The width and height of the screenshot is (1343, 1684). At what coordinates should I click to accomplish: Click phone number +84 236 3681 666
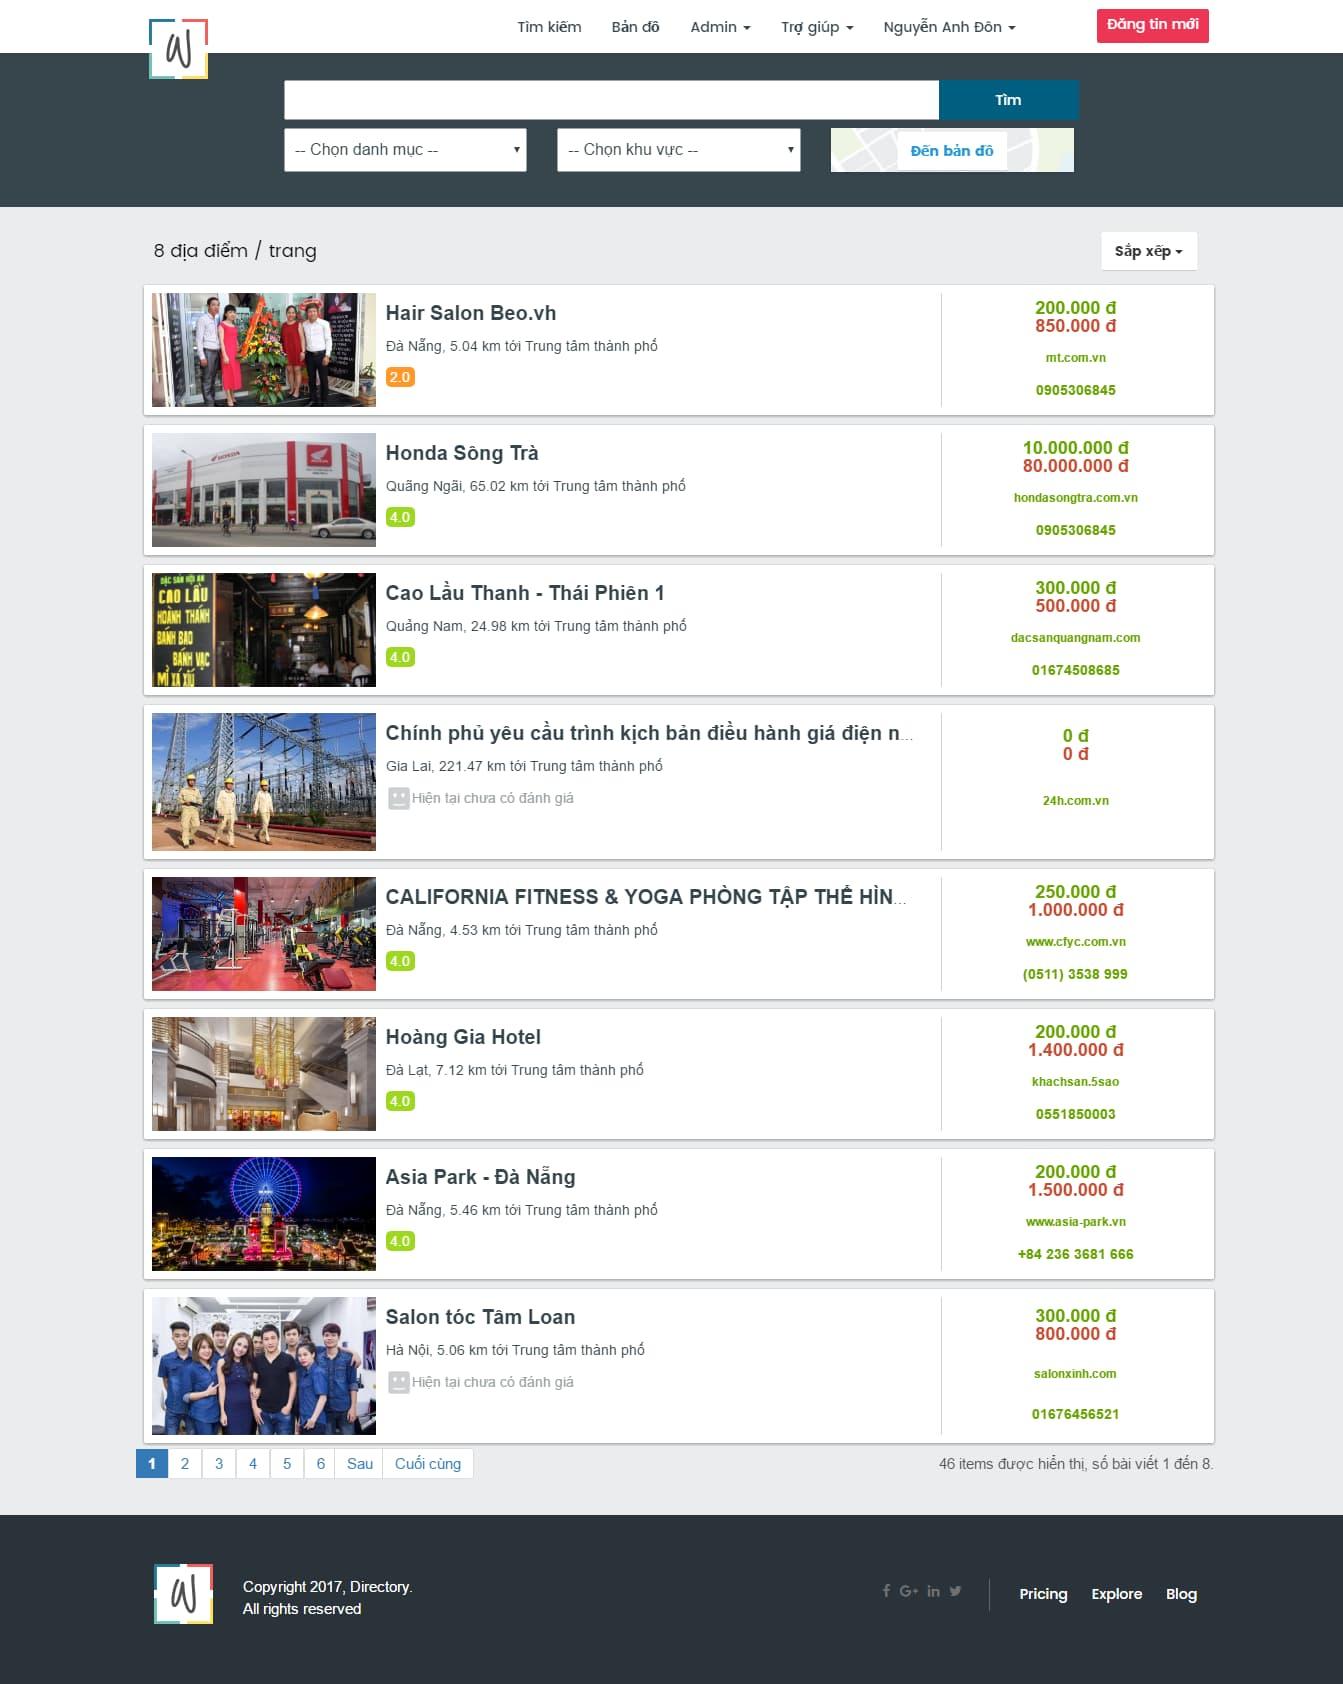click(x=1076, y=1254)
